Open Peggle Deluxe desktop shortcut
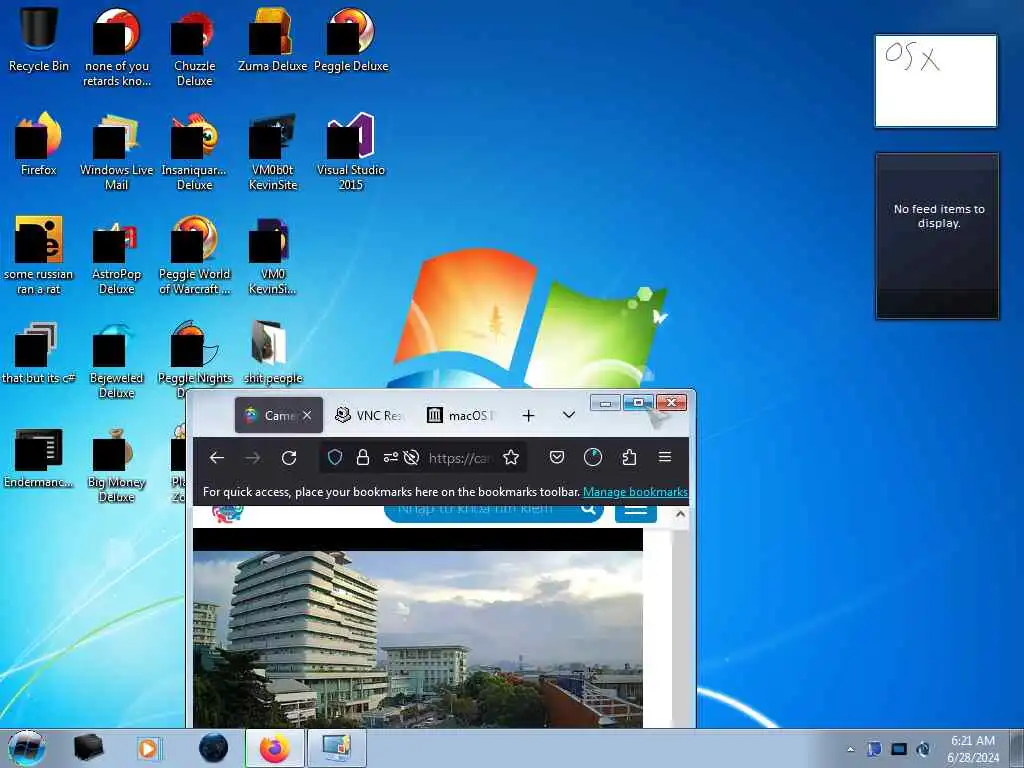 [351, 40]
